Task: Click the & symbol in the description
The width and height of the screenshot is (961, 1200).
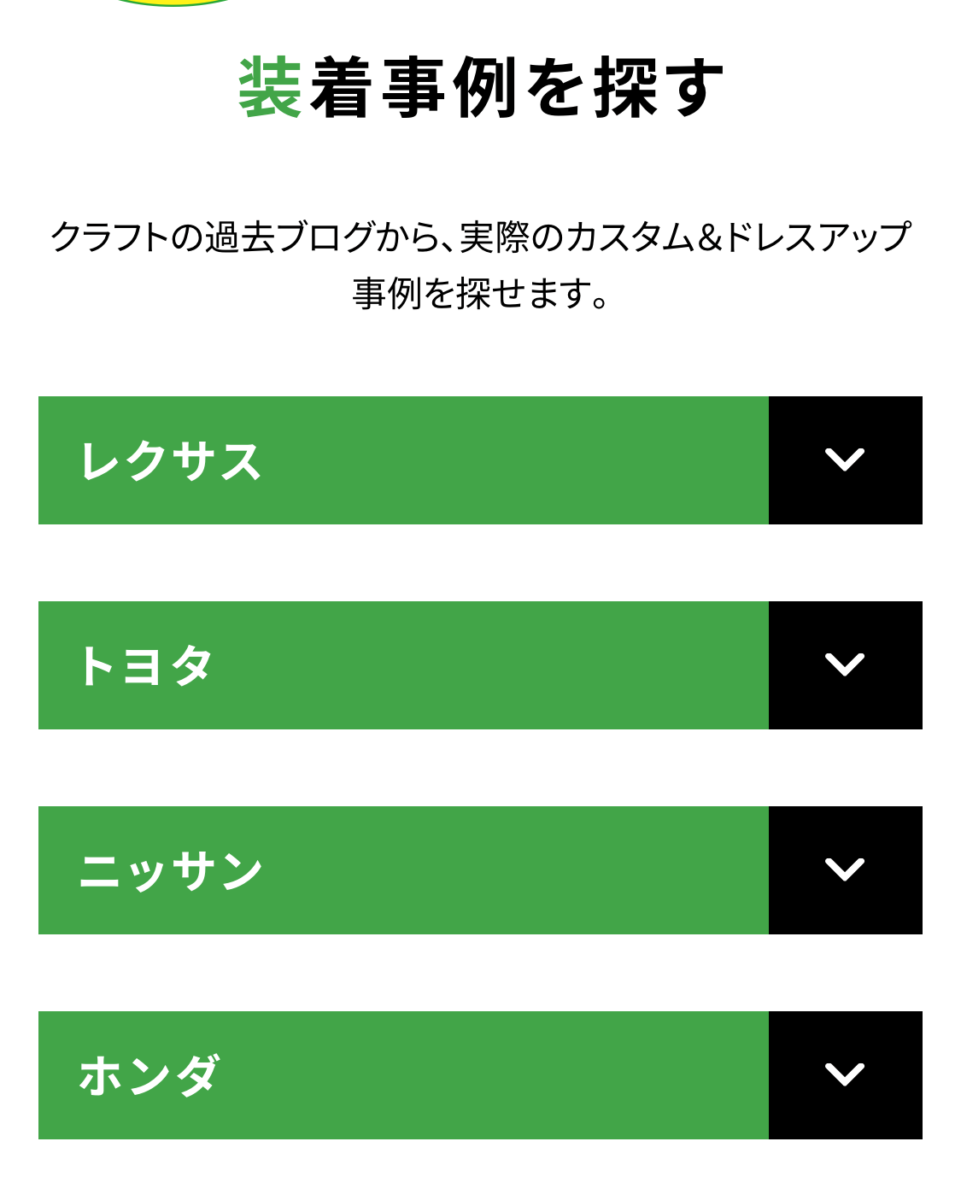Action: pyautogui.click(x=710, y=238)
